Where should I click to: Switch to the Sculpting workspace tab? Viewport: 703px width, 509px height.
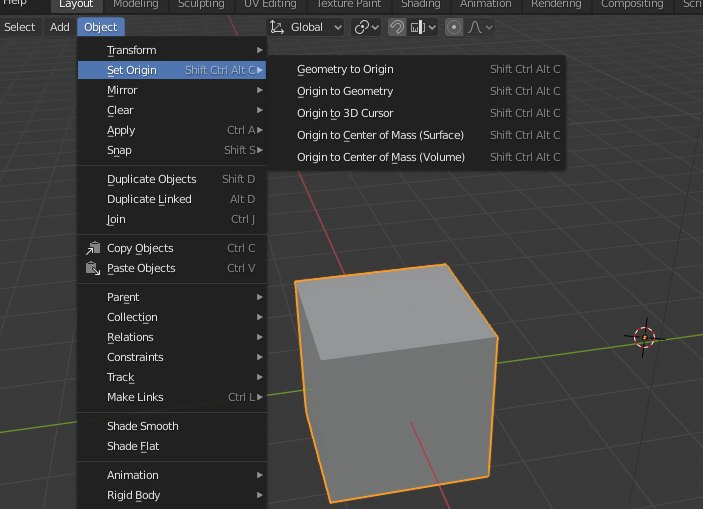tap(201, 4)
